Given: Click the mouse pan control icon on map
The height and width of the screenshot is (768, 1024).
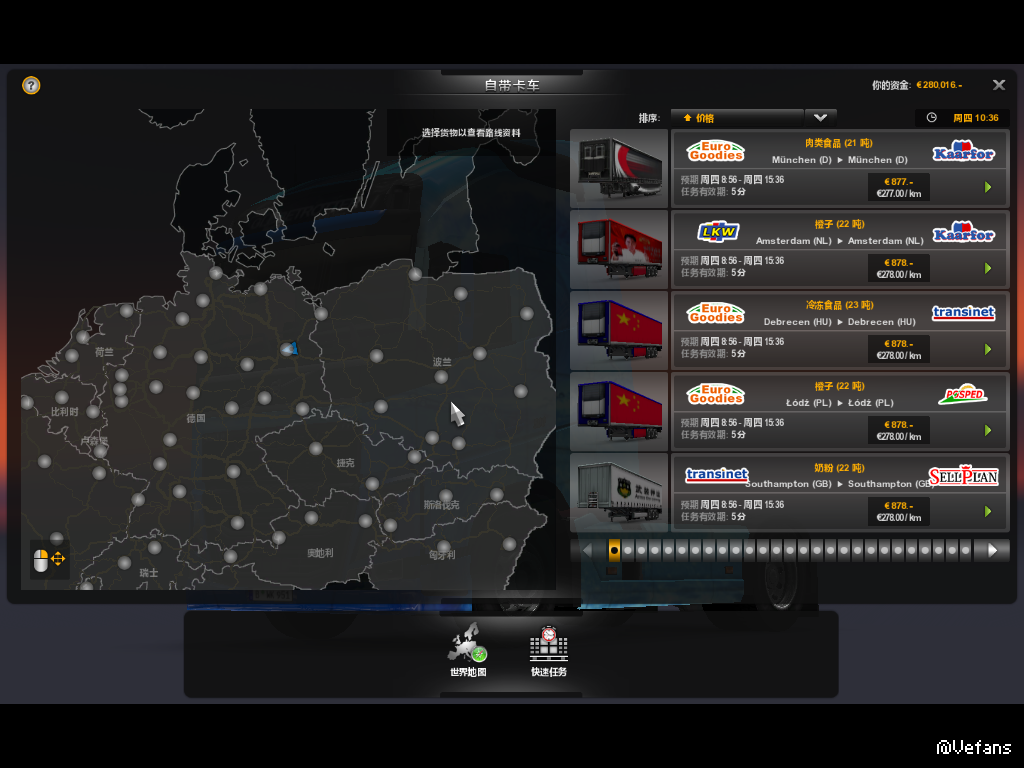Looking at the screenshot, I should click(49, 560).
